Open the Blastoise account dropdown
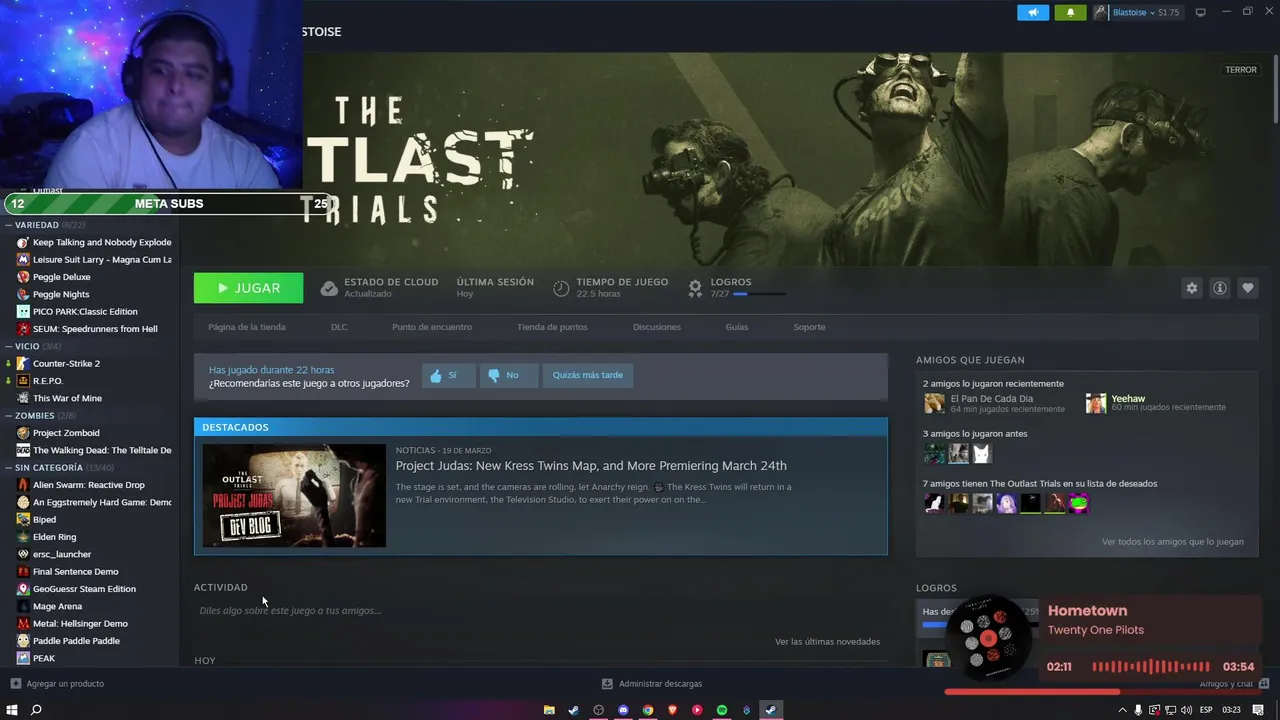Image resolution: width=1280 pixels, height=720 pixels. [x=1136, y=12]
